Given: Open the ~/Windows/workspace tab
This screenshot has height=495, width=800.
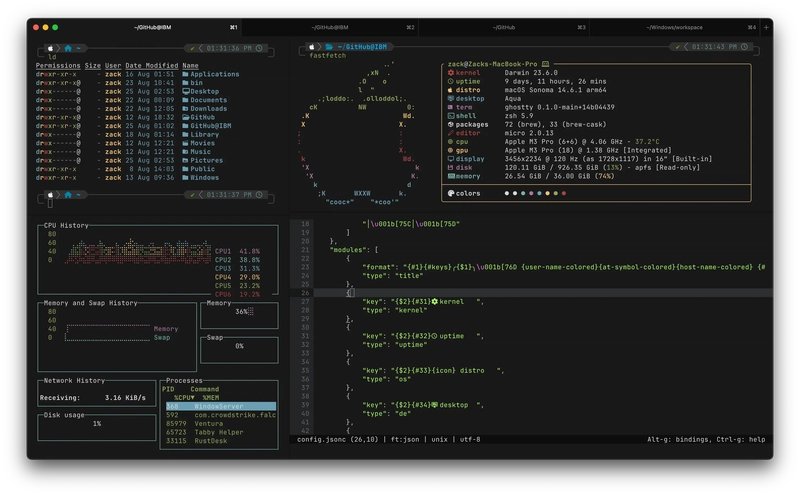Looking at the screenshot, I should 674,28.
